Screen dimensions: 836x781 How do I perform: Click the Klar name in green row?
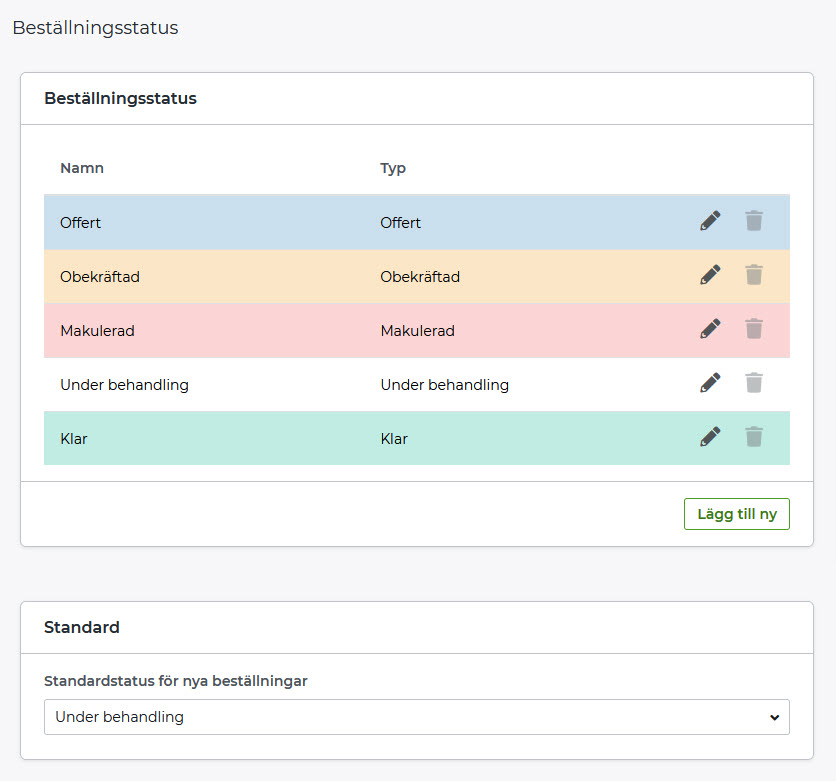pos(74,439)
